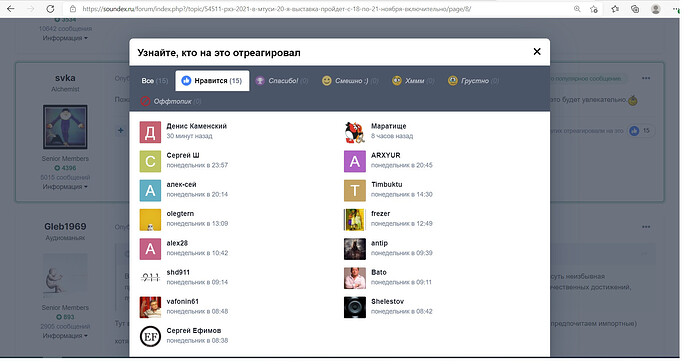Open svka's post options ellipsis menu
The height and width of the screenshot is (364, 690).
coord(646,78)
